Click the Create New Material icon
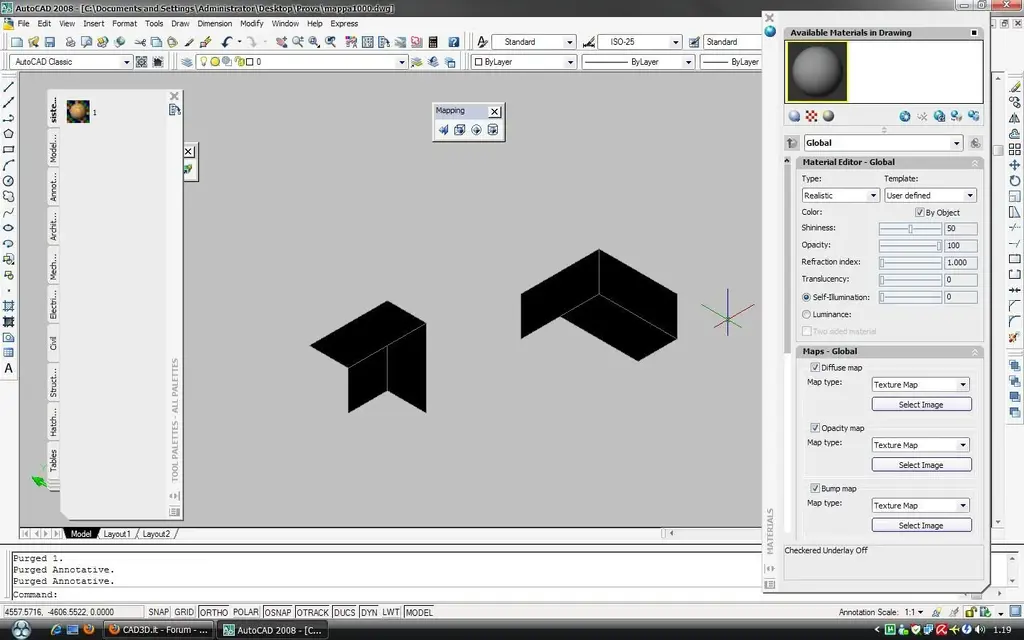Image resolution: width=1024 pixels, height=640 pixels. [904, 116]
